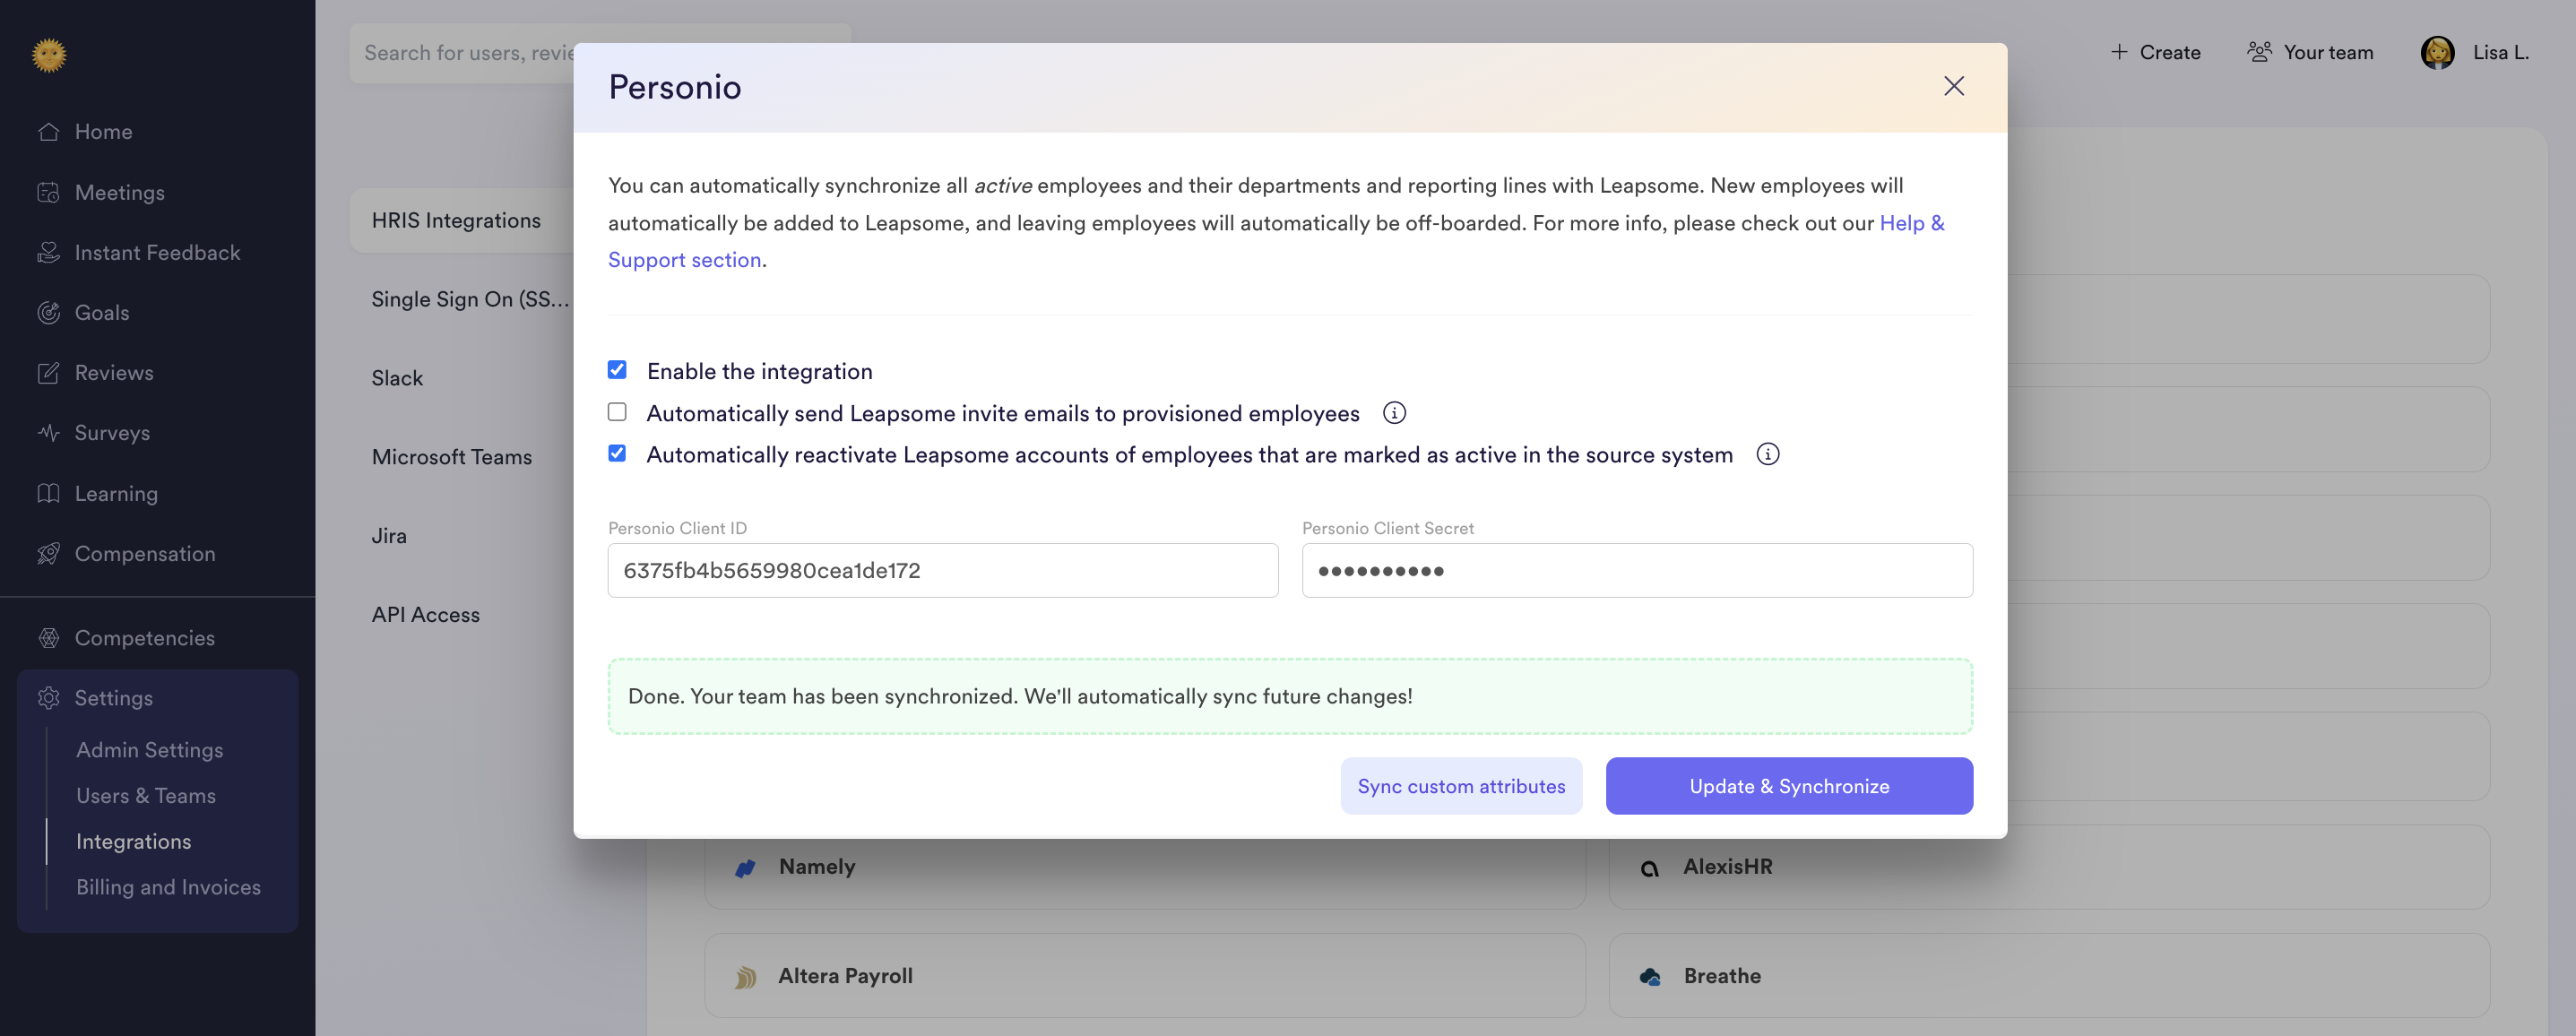Click the plus icon next to Create
Screen dimensions: 2576x1036
point(2118,52)
